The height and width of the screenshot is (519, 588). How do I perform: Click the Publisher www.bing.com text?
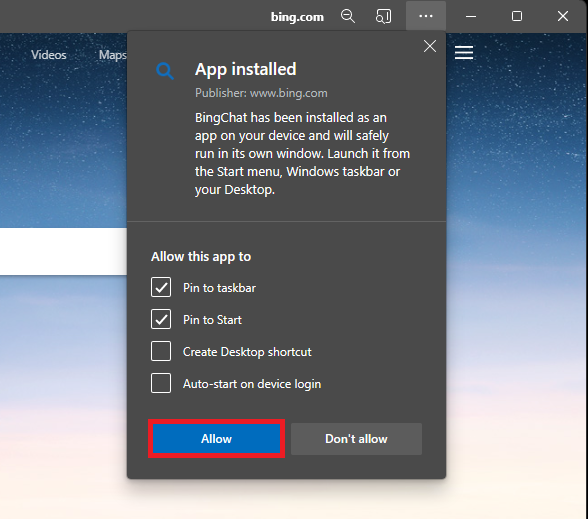click(x=261, y=93)
